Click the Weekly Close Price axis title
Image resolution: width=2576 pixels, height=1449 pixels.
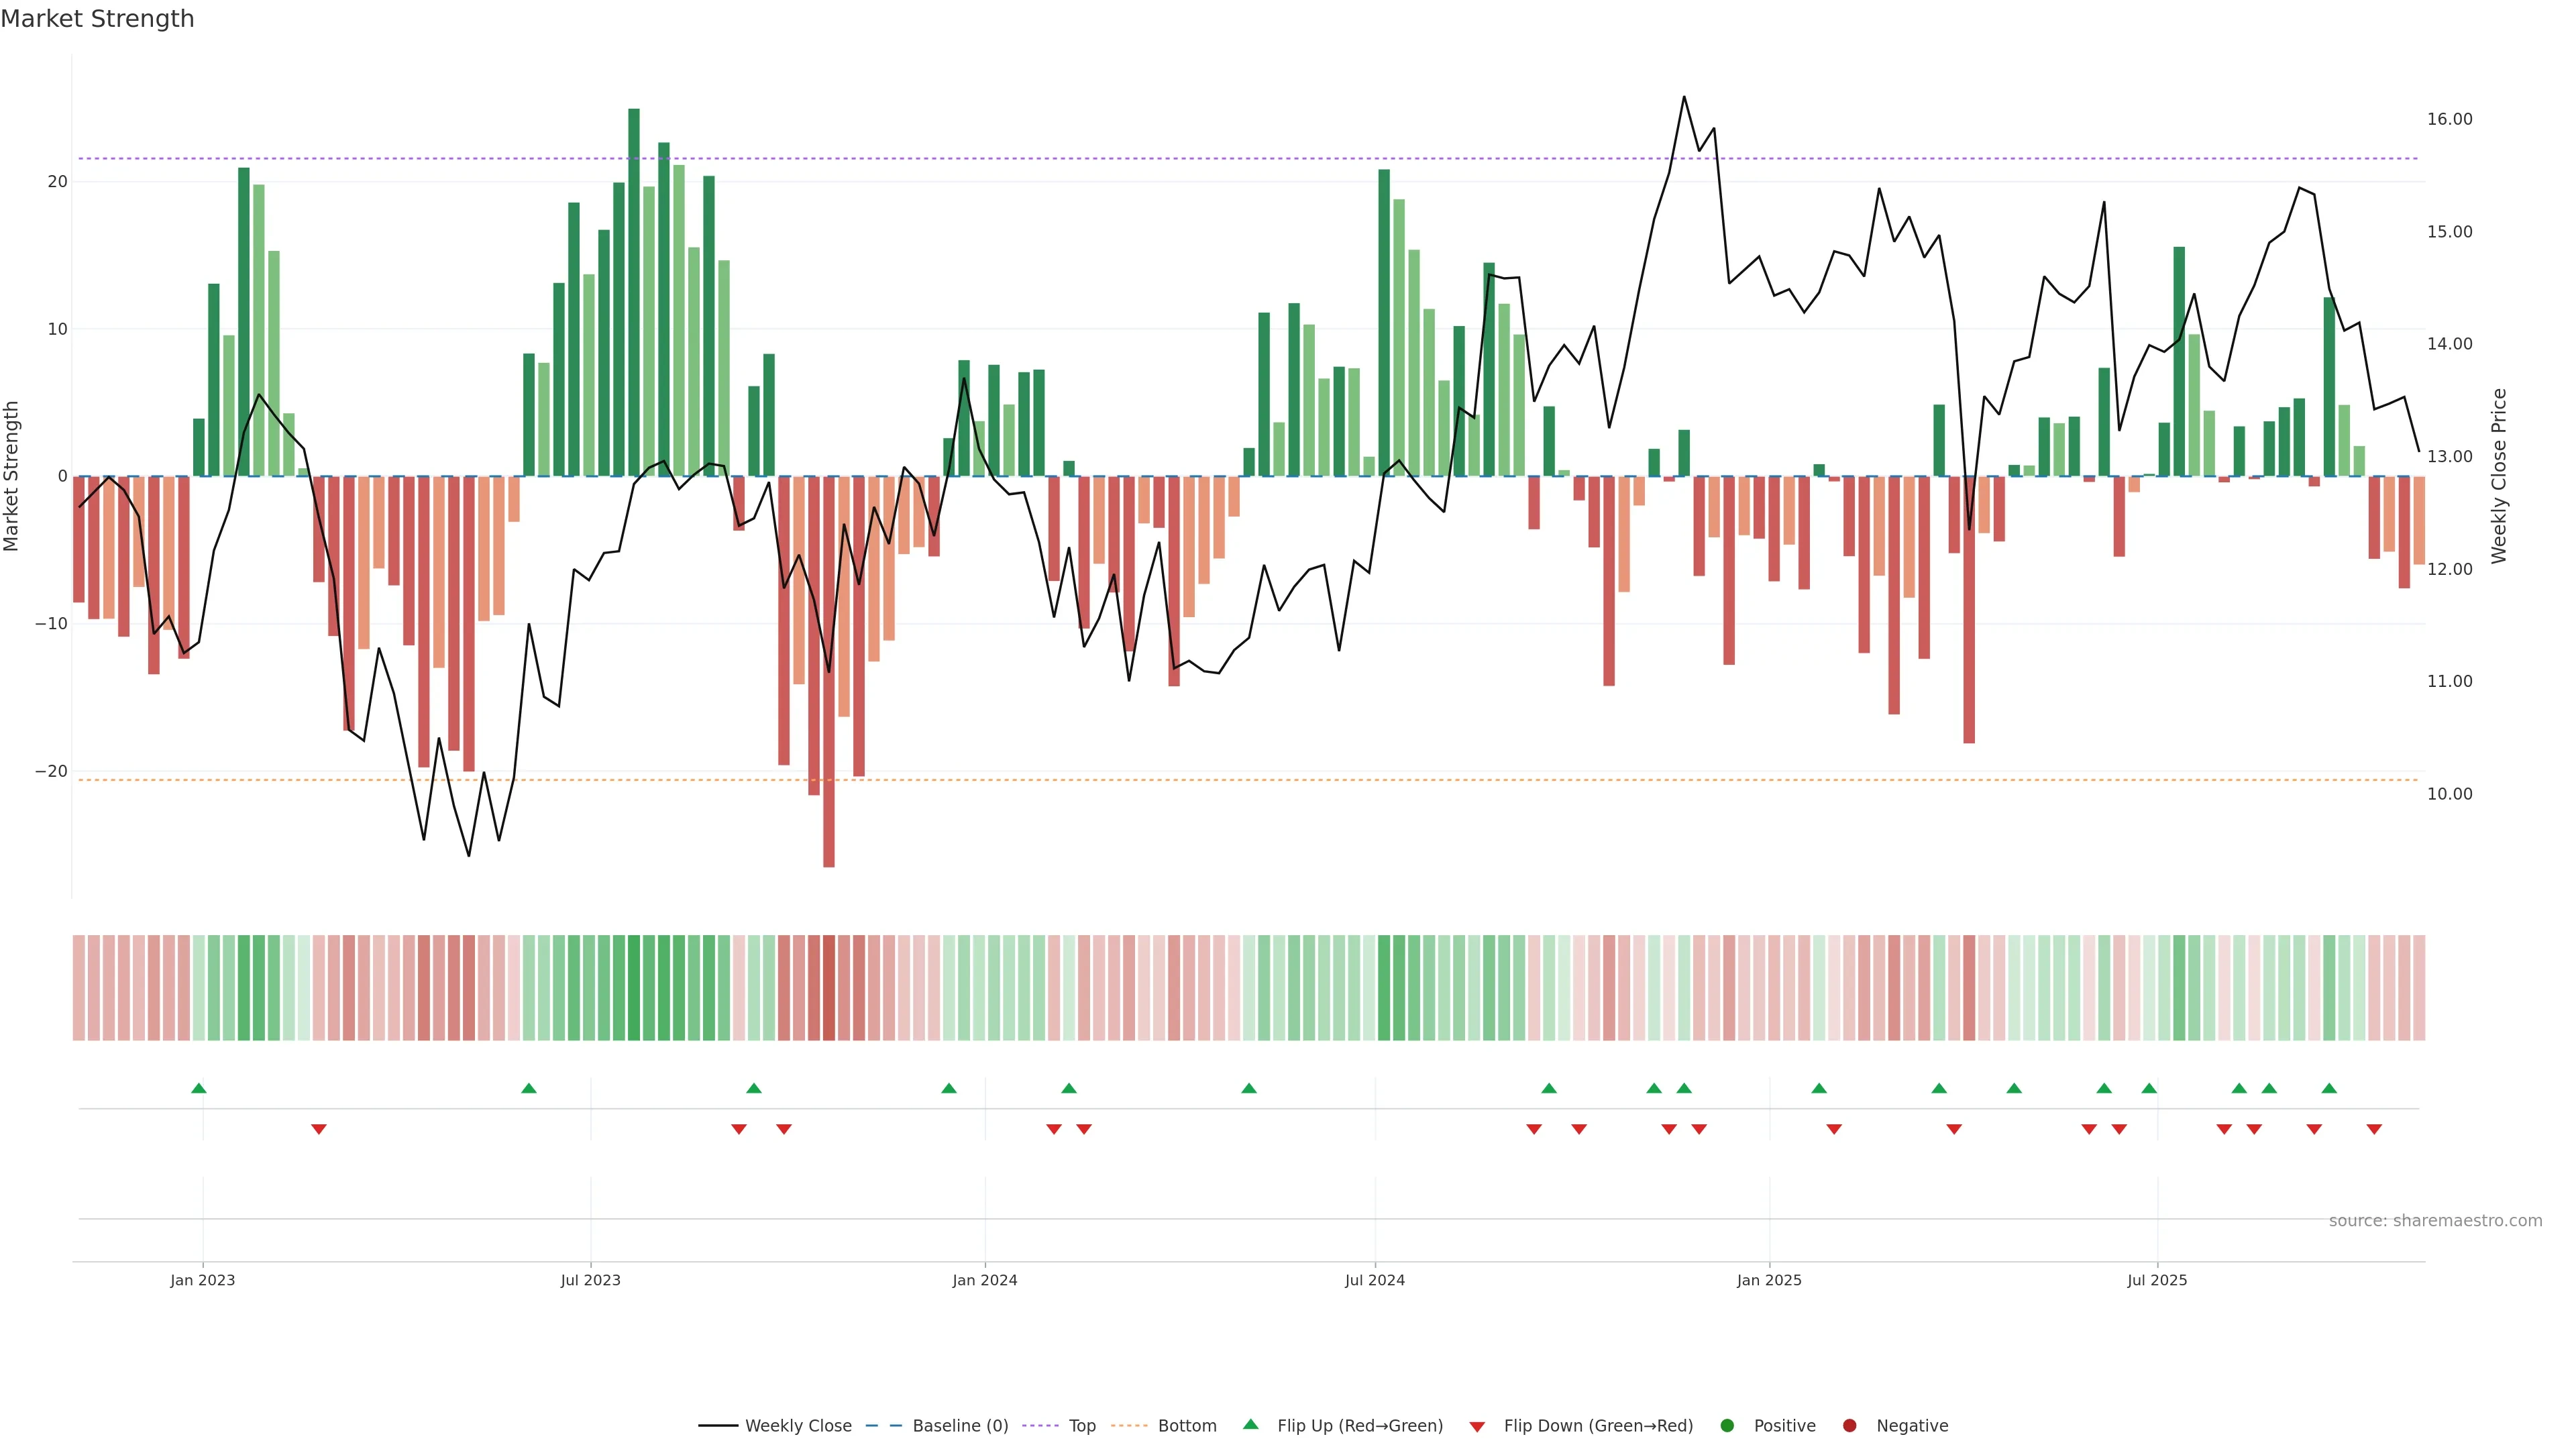coord(2499,476)
